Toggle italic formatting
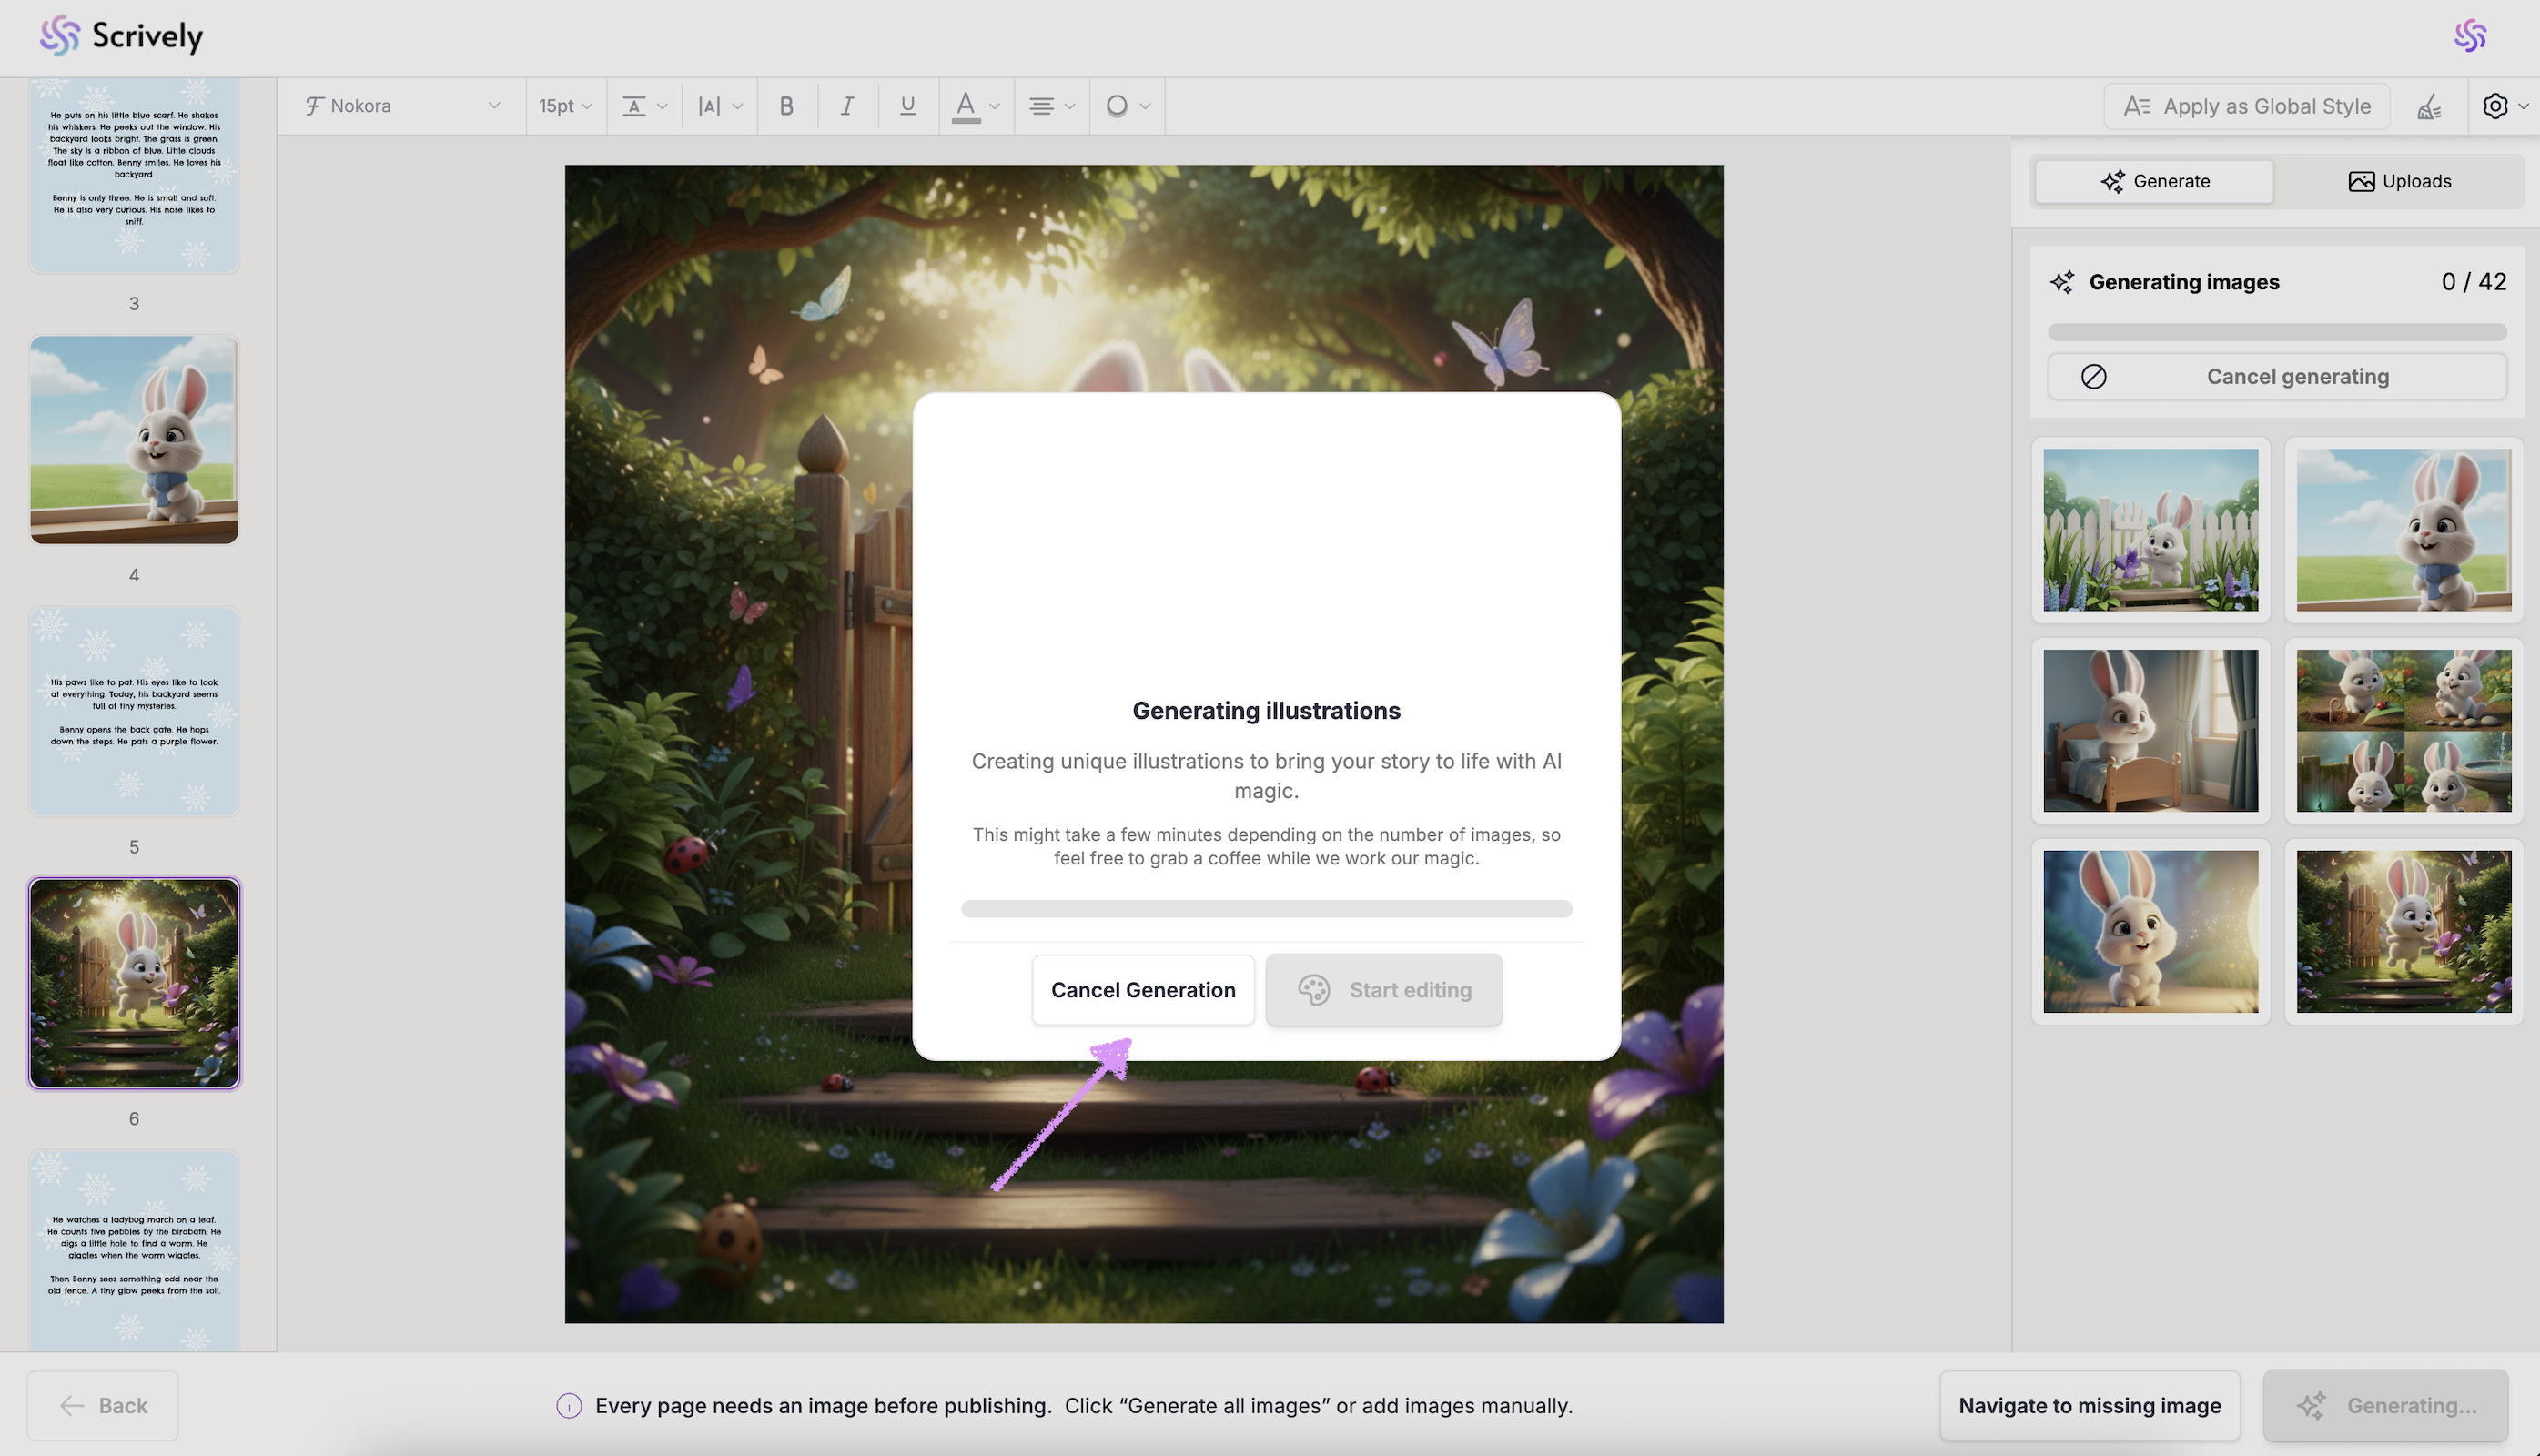Viewport: 2540px width, 1456px height. pos(847,106)
